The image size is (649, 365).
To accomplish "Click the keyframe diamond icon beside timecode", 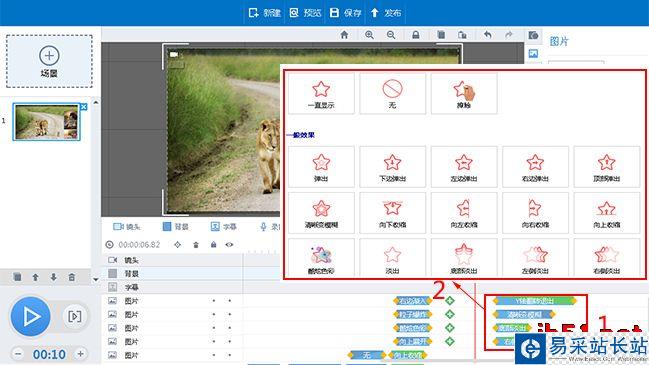I will [178, 245].
